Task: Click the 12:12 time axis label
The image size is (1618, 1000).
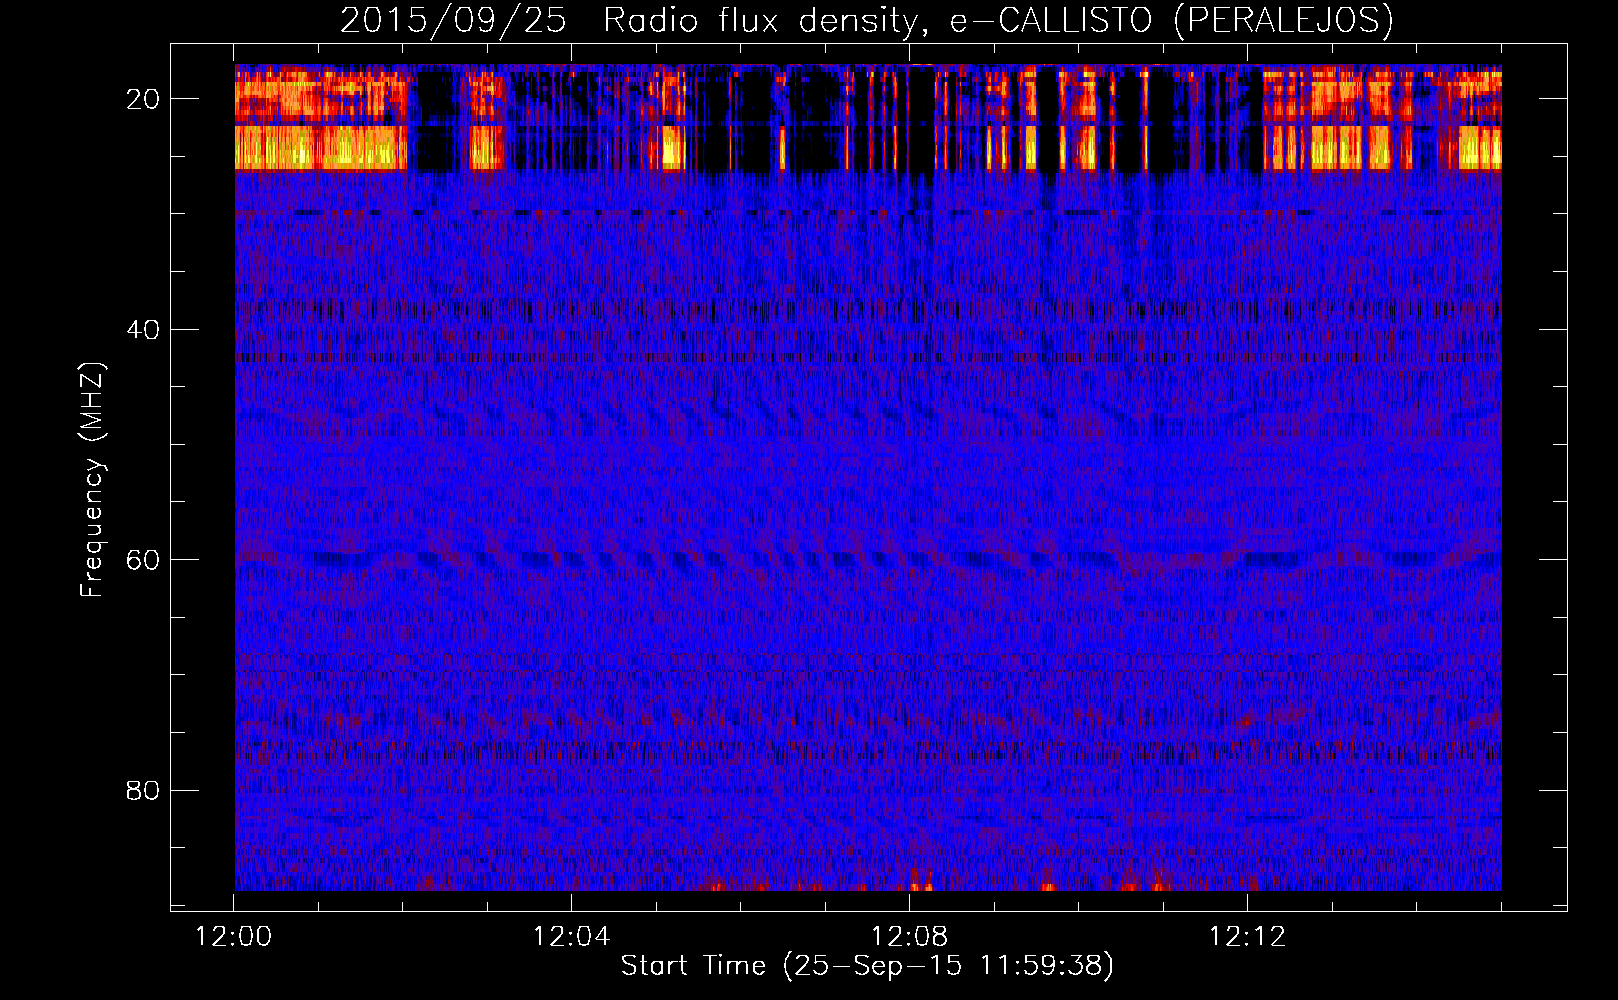Action: pos(1247,937)
